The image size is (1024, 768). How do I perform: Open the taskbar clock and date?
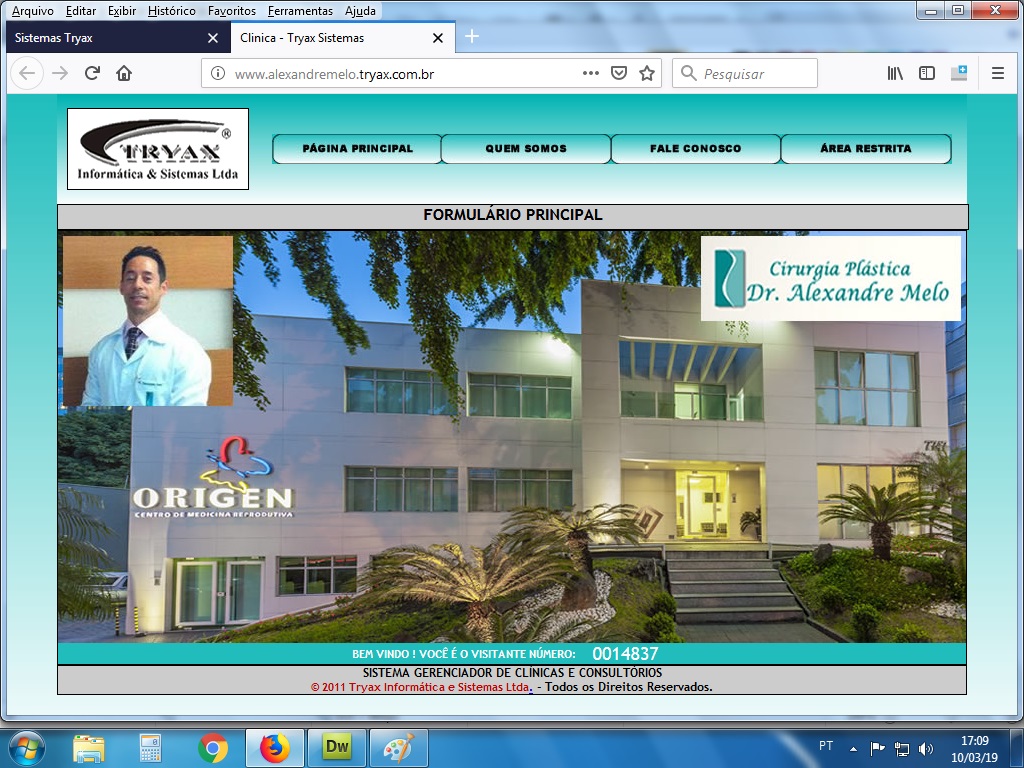(x=974, y=749)
